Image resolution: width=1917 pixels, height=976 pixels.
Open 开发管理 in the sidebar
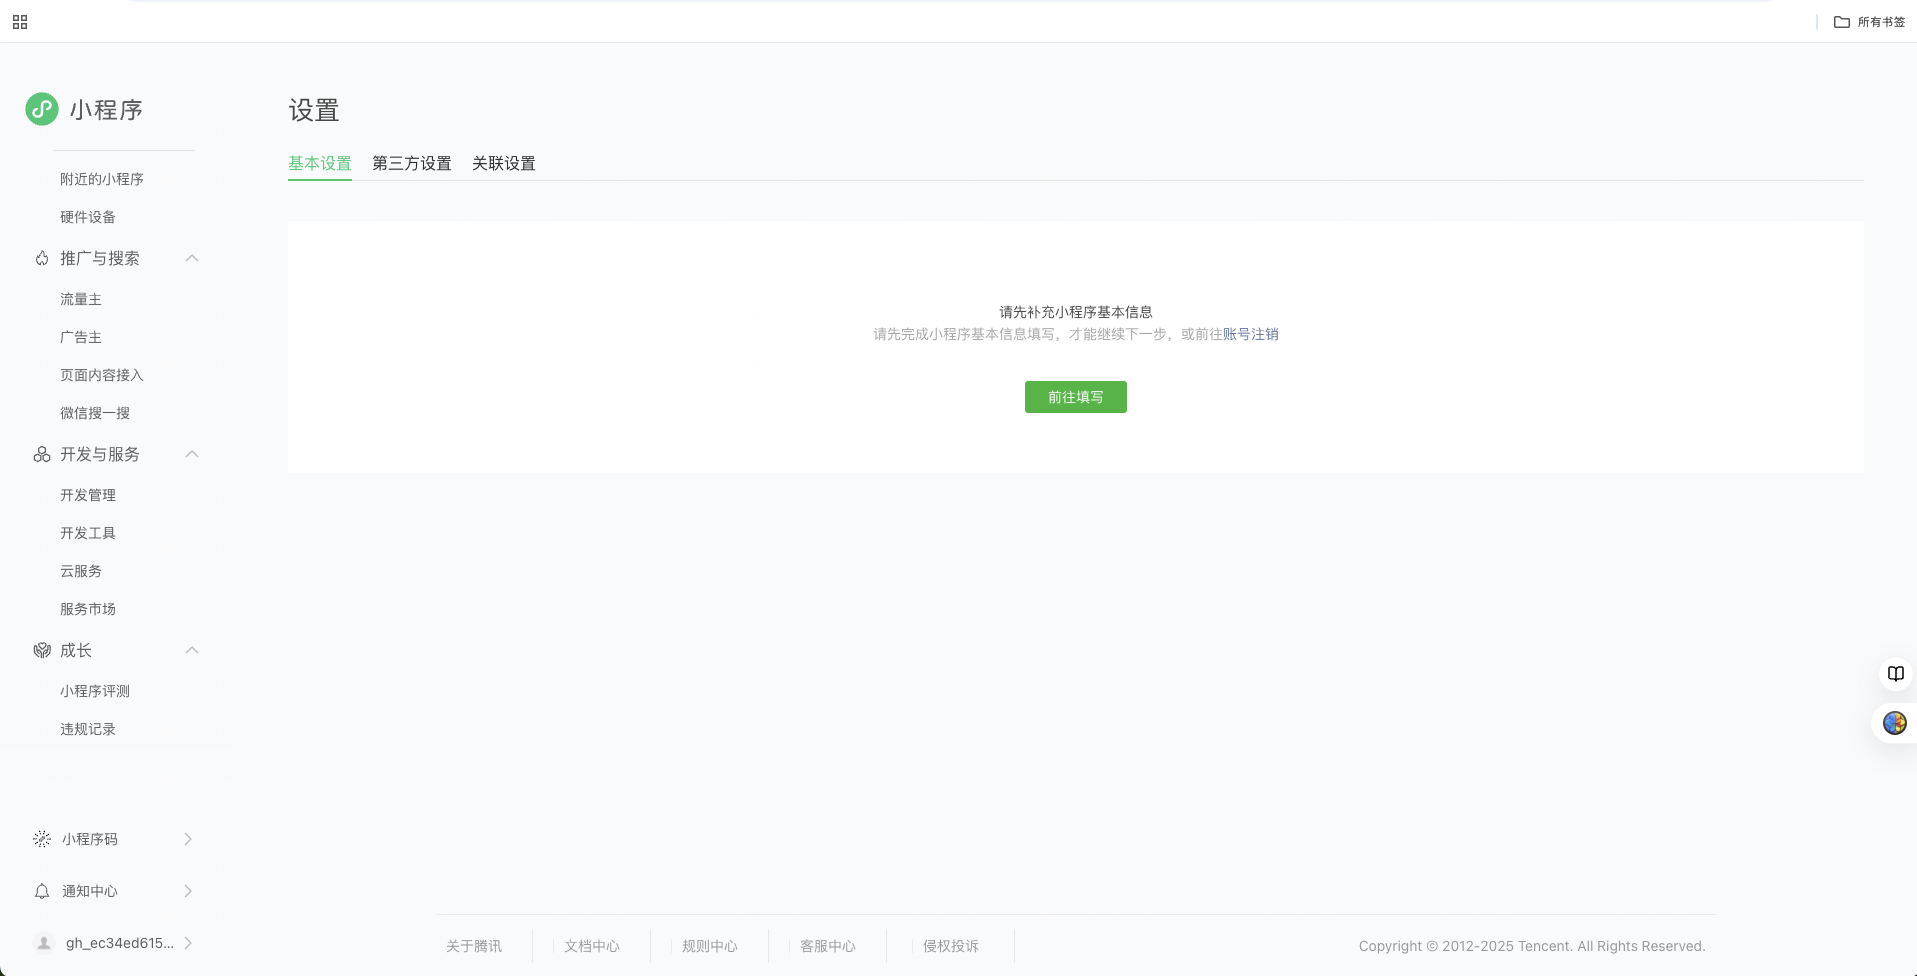(x=88, y=495)
